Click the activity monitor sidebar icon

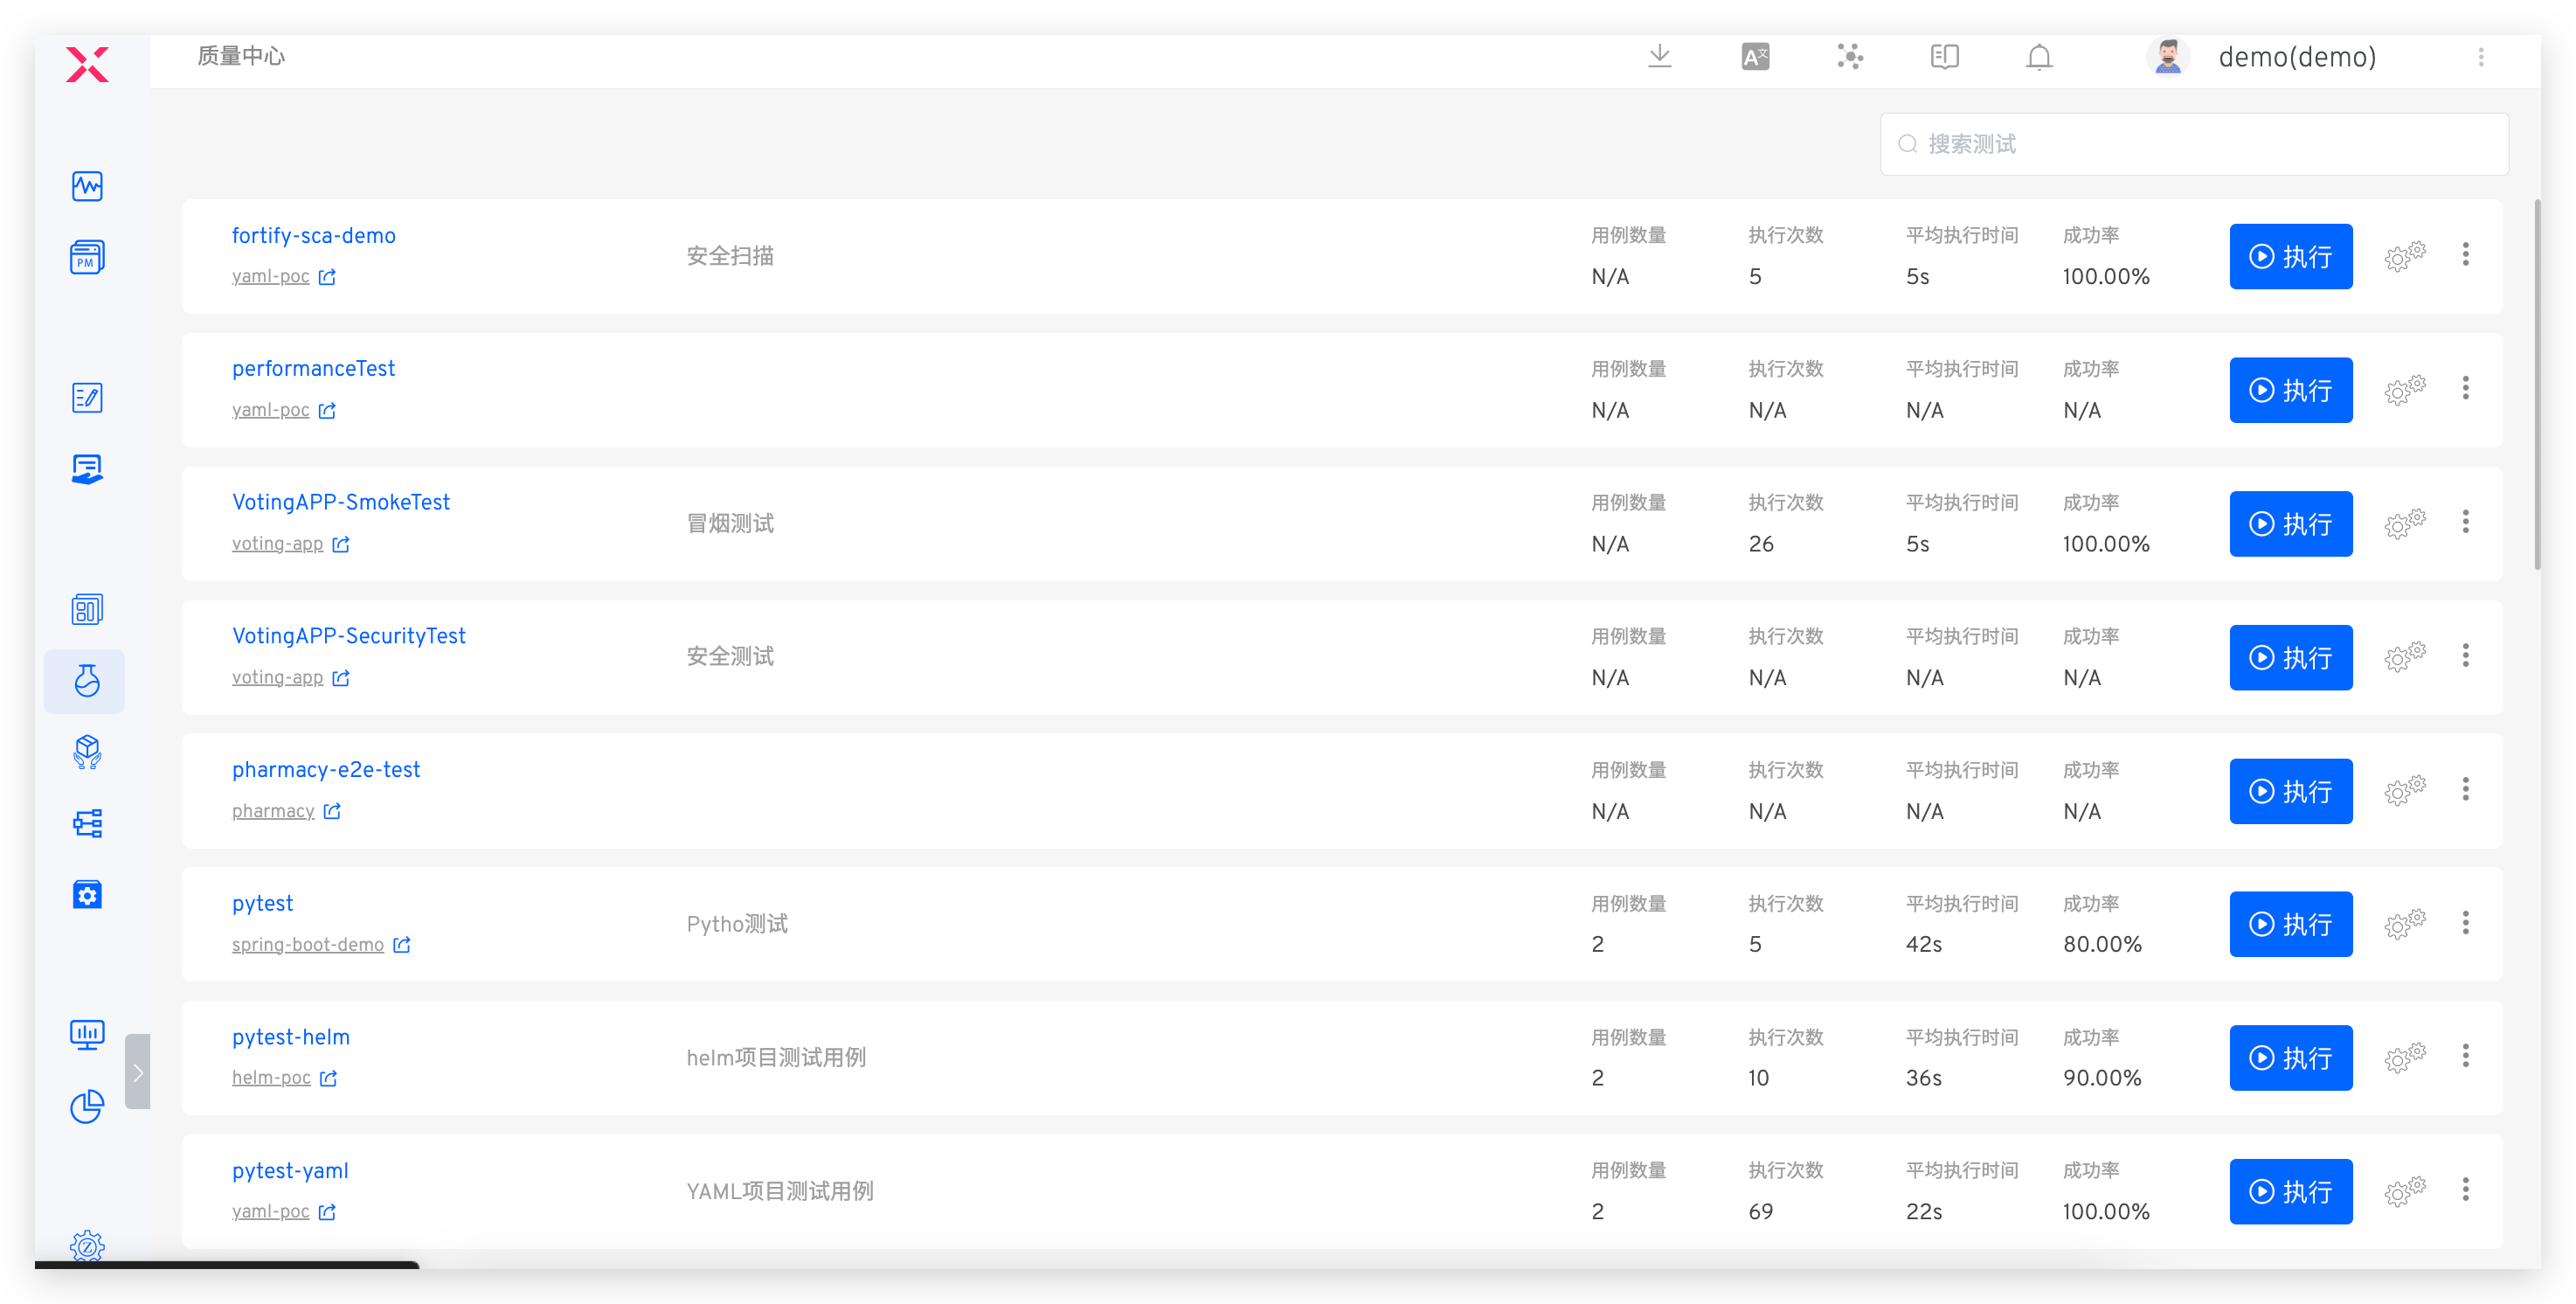point(87,186)
